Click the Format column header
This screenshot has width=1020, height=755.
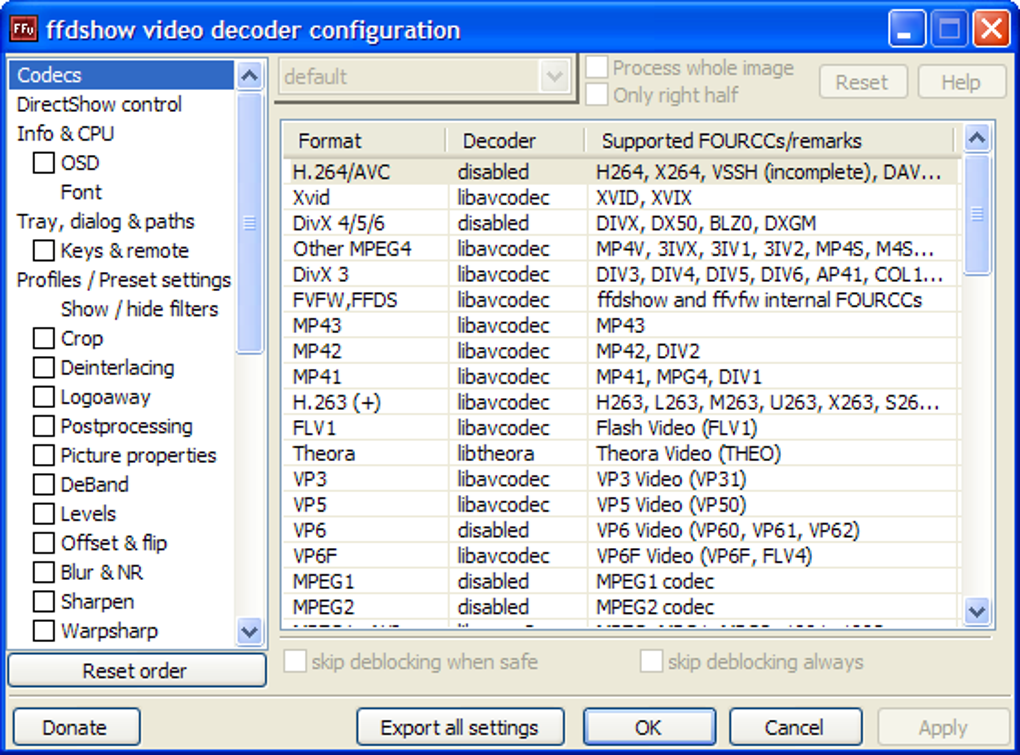point(365,141)
